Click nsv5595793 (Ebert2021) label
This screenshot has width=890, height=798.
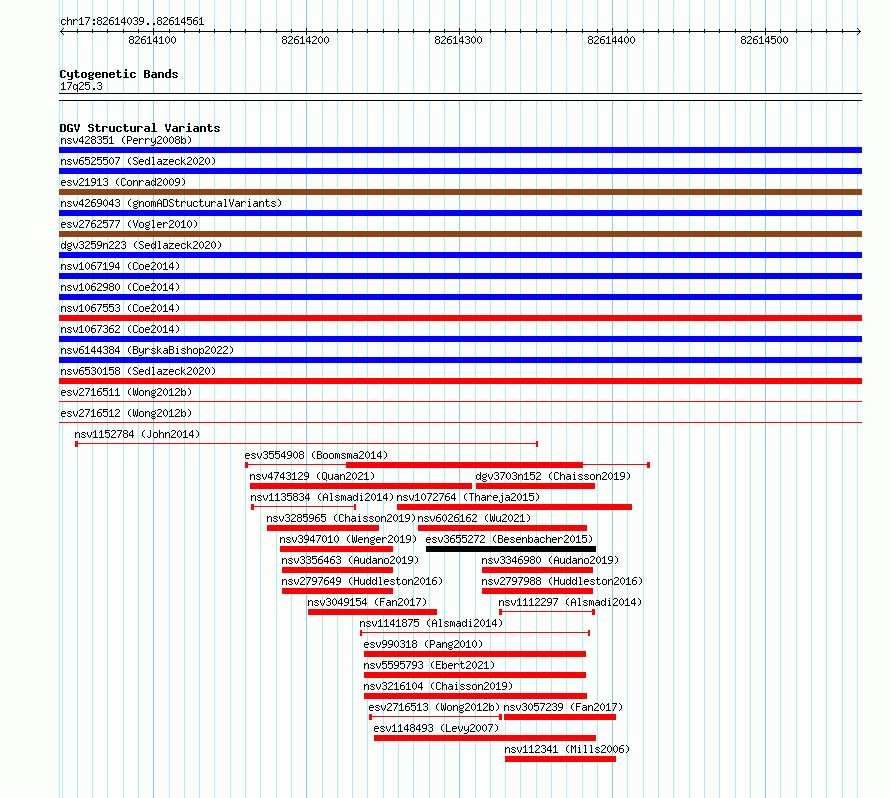click(x=429, y=665)
